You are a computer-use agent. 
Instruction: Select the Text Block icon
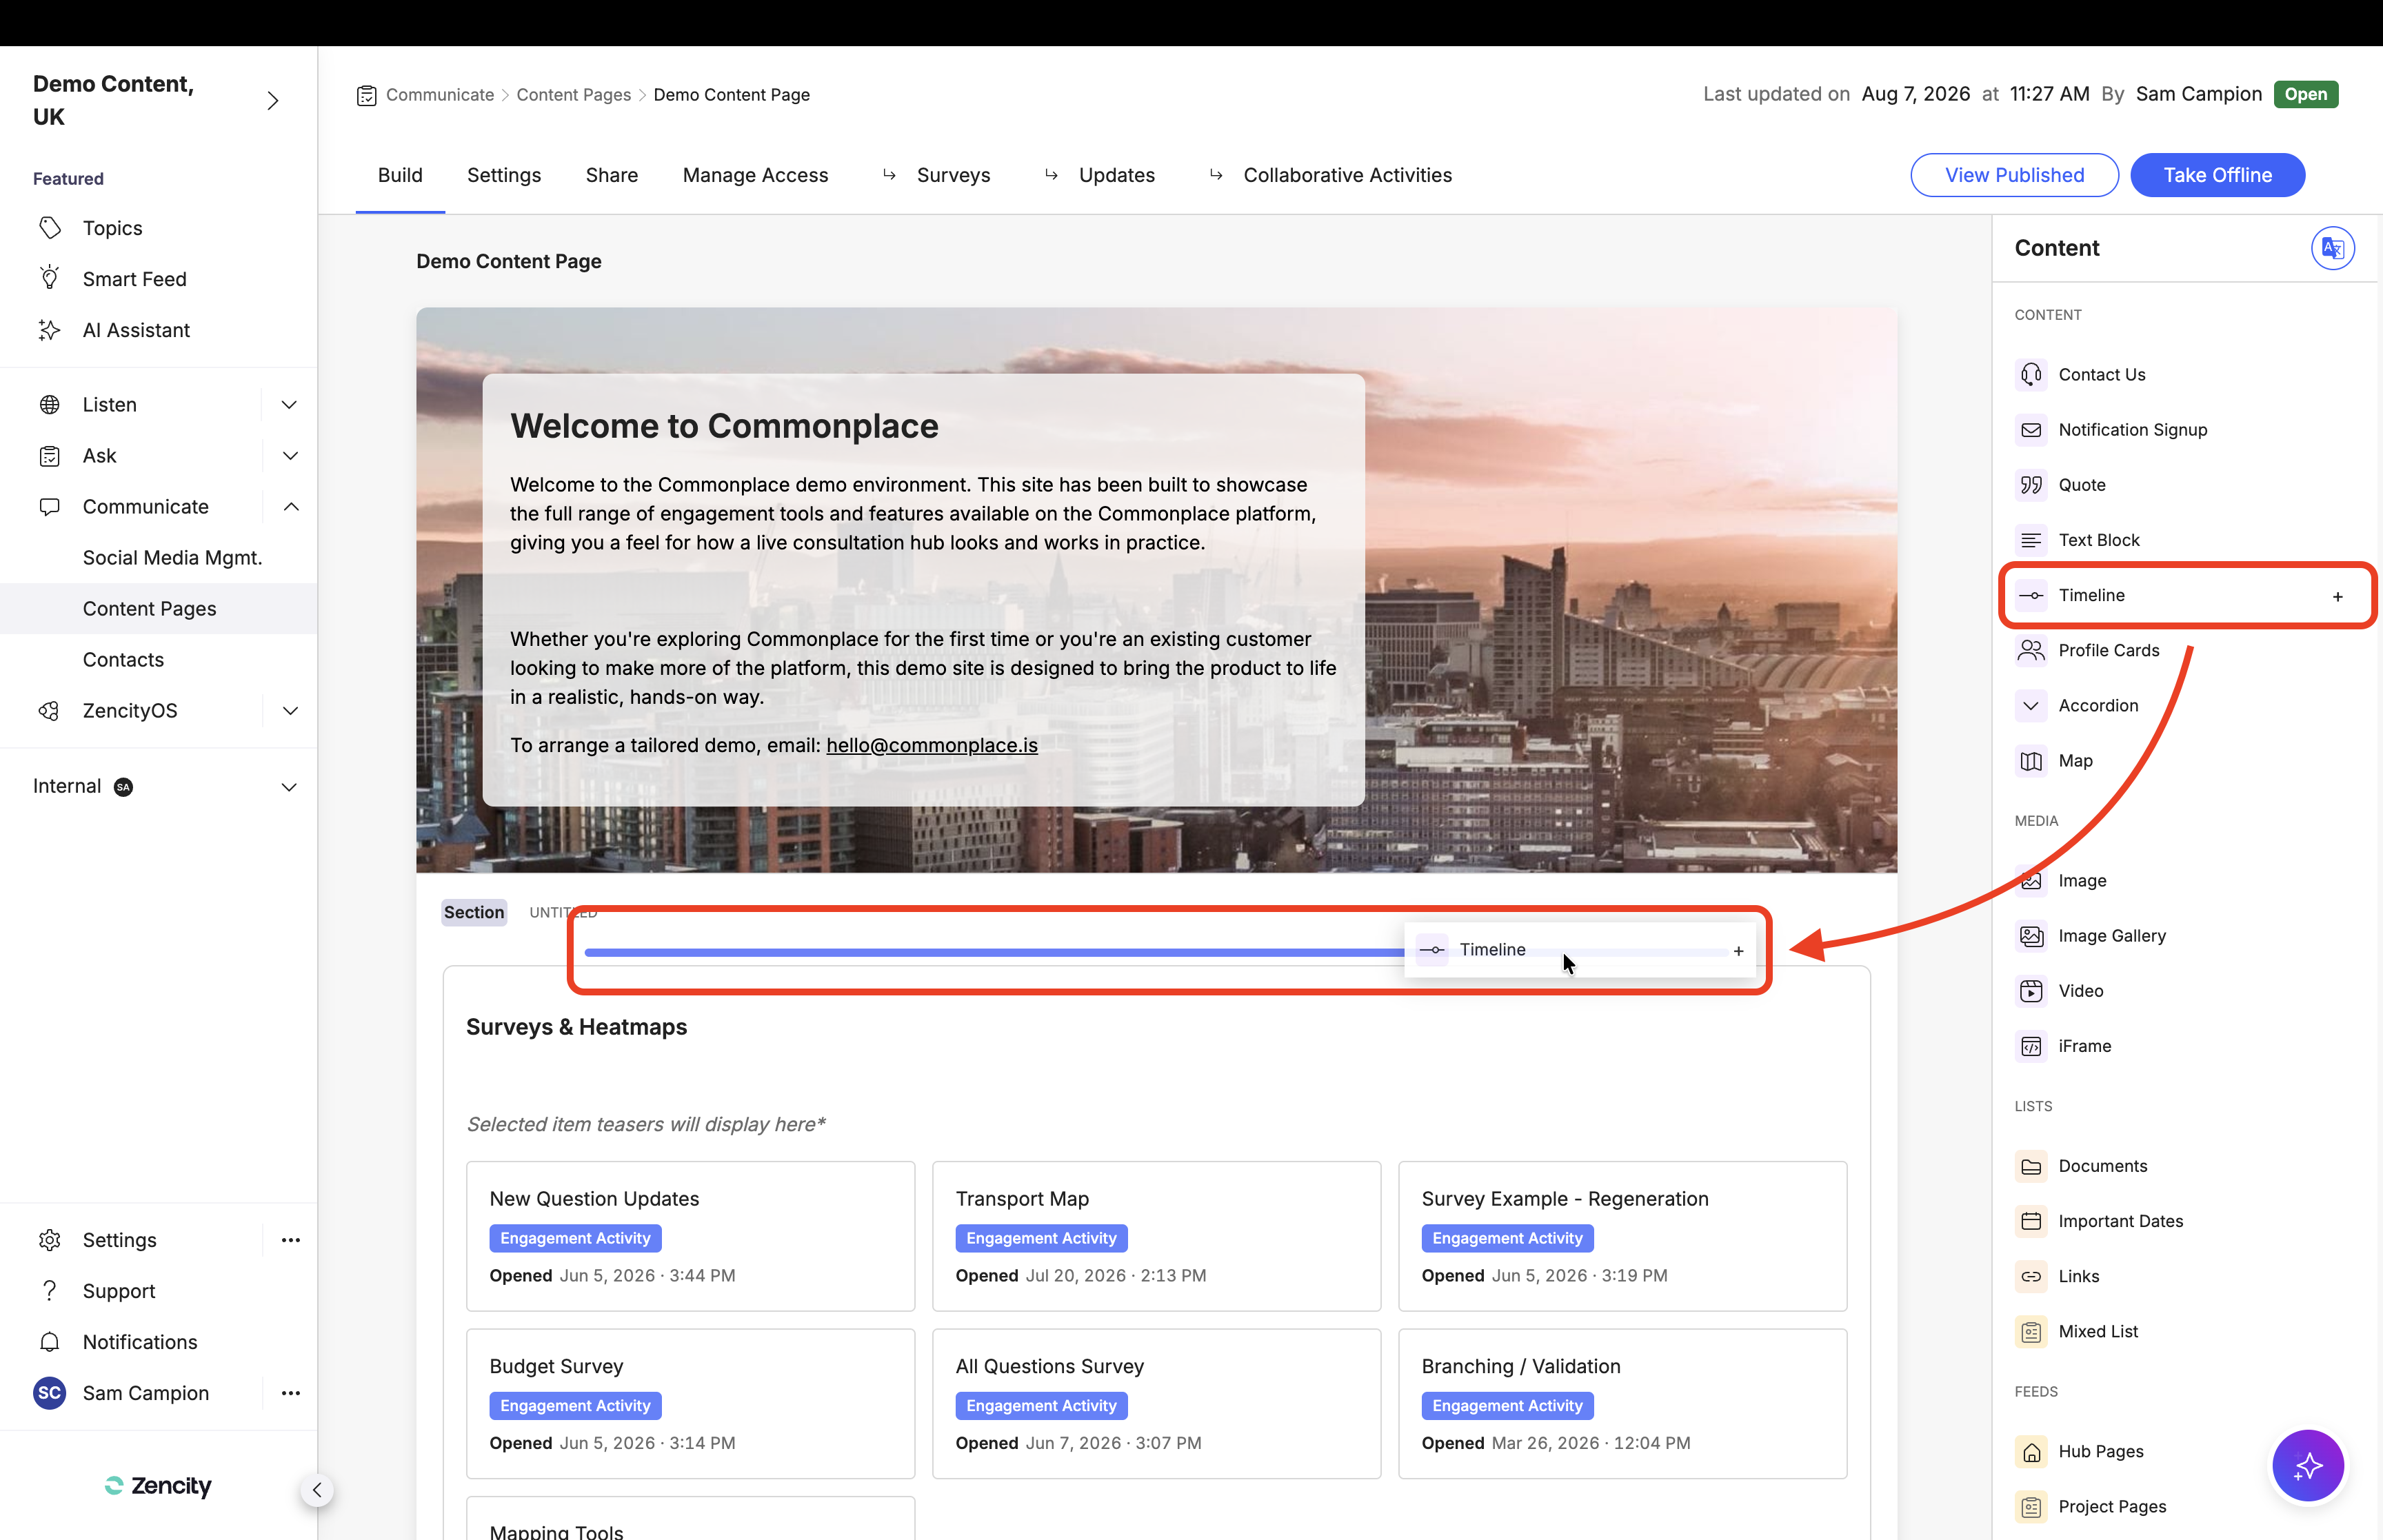tap(2031, 540)
